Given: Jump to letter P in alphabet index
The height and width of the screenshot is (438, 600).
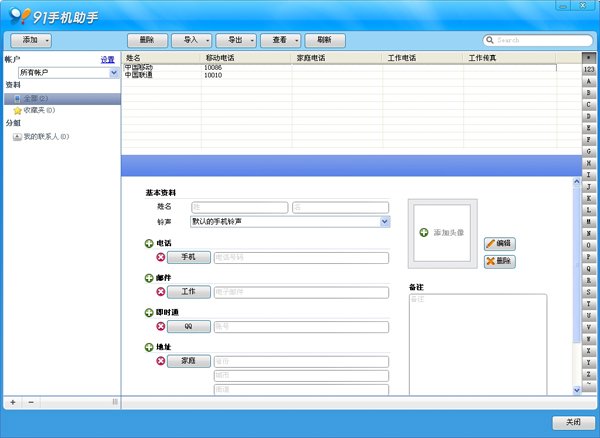Looking at the screenshot, I should pos(589,257).
